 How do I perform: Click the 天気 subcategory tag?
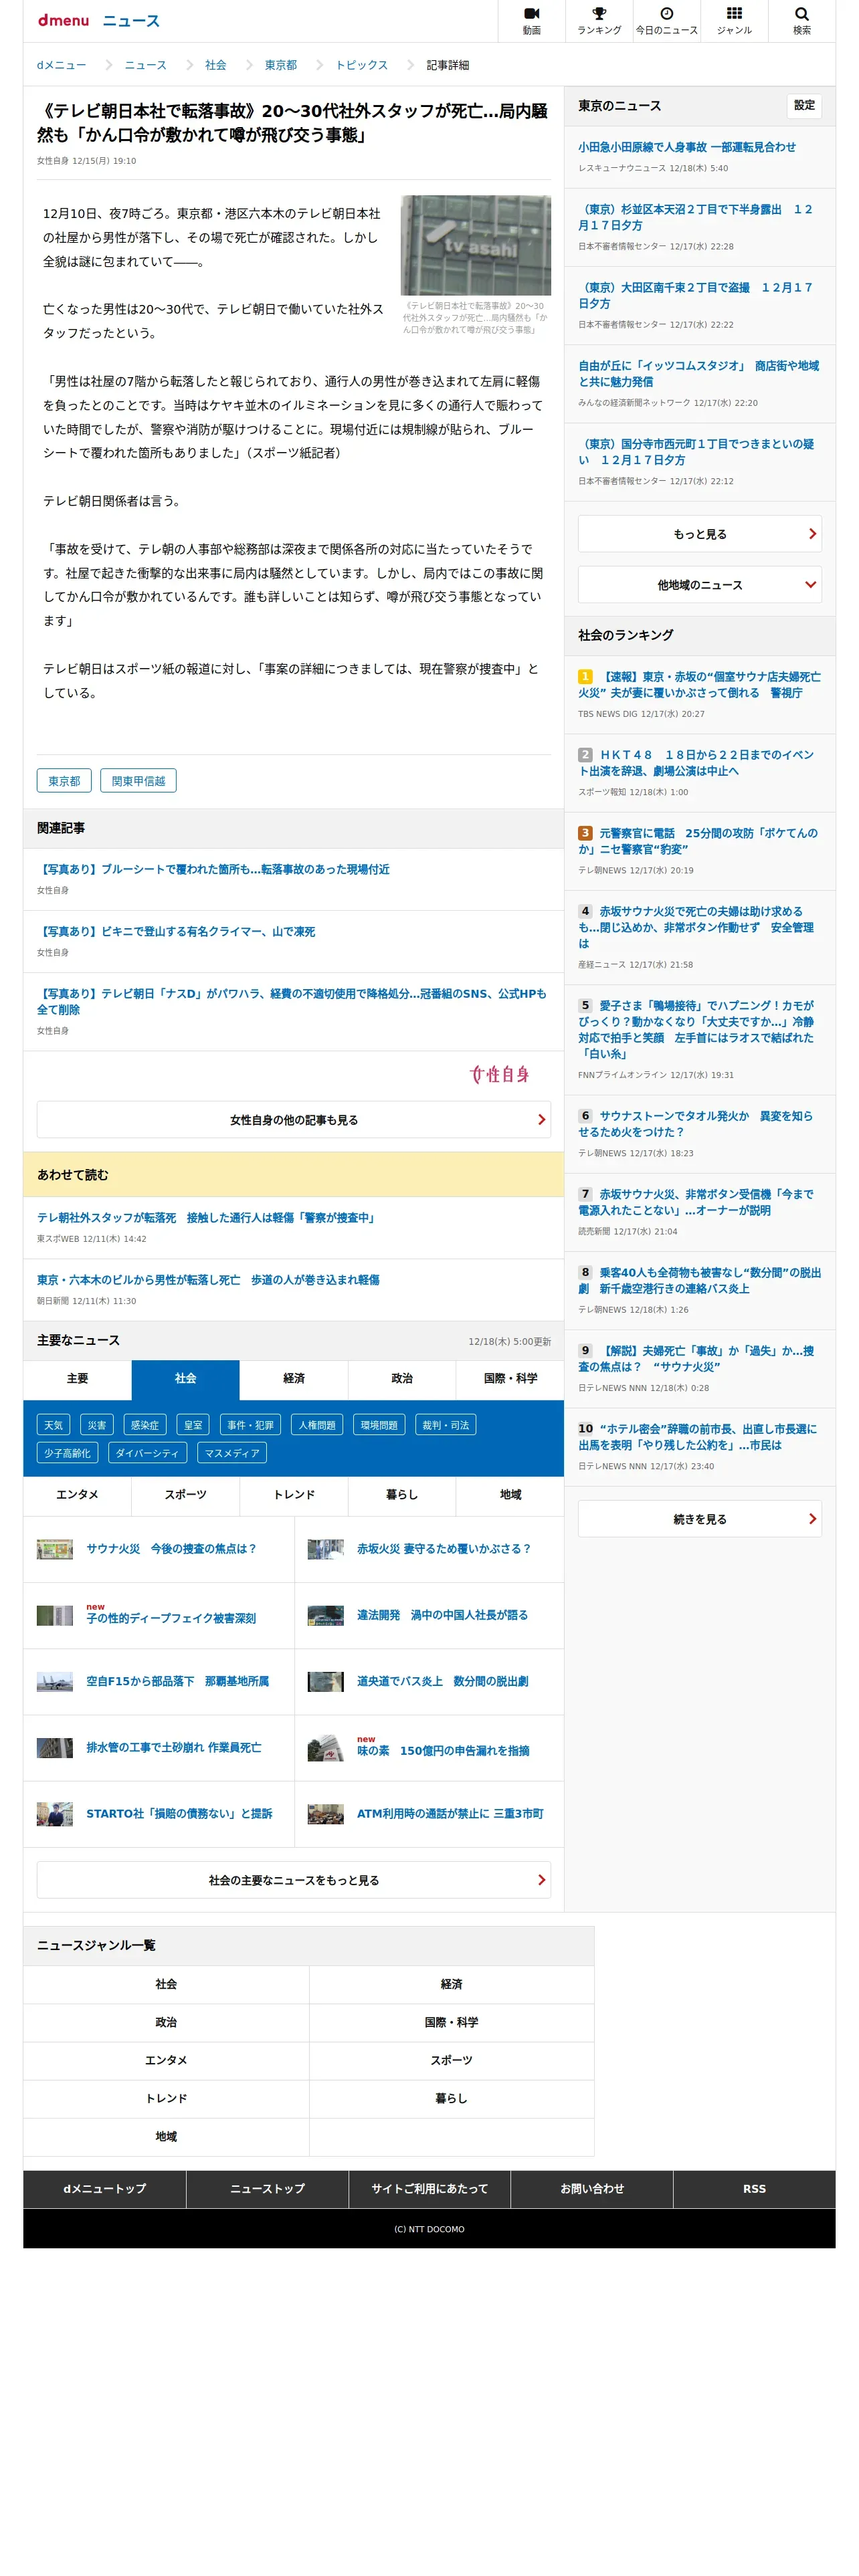click(x=54, y=1425)
